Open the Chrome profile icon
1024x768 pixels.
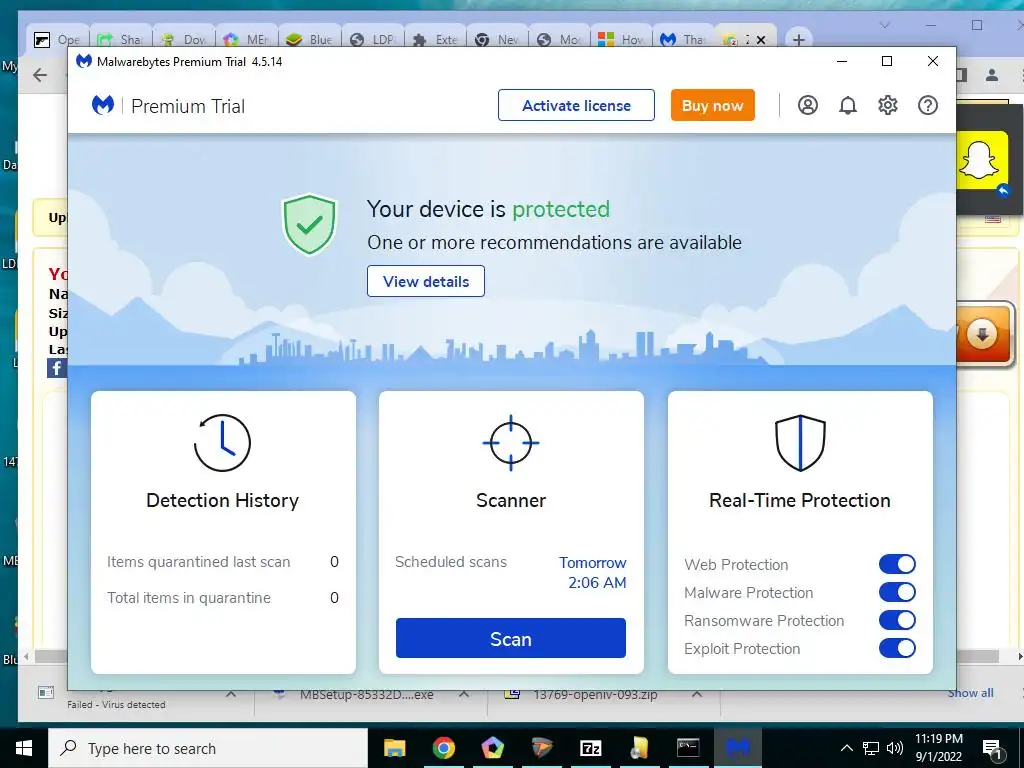click(x=992, y=75)
